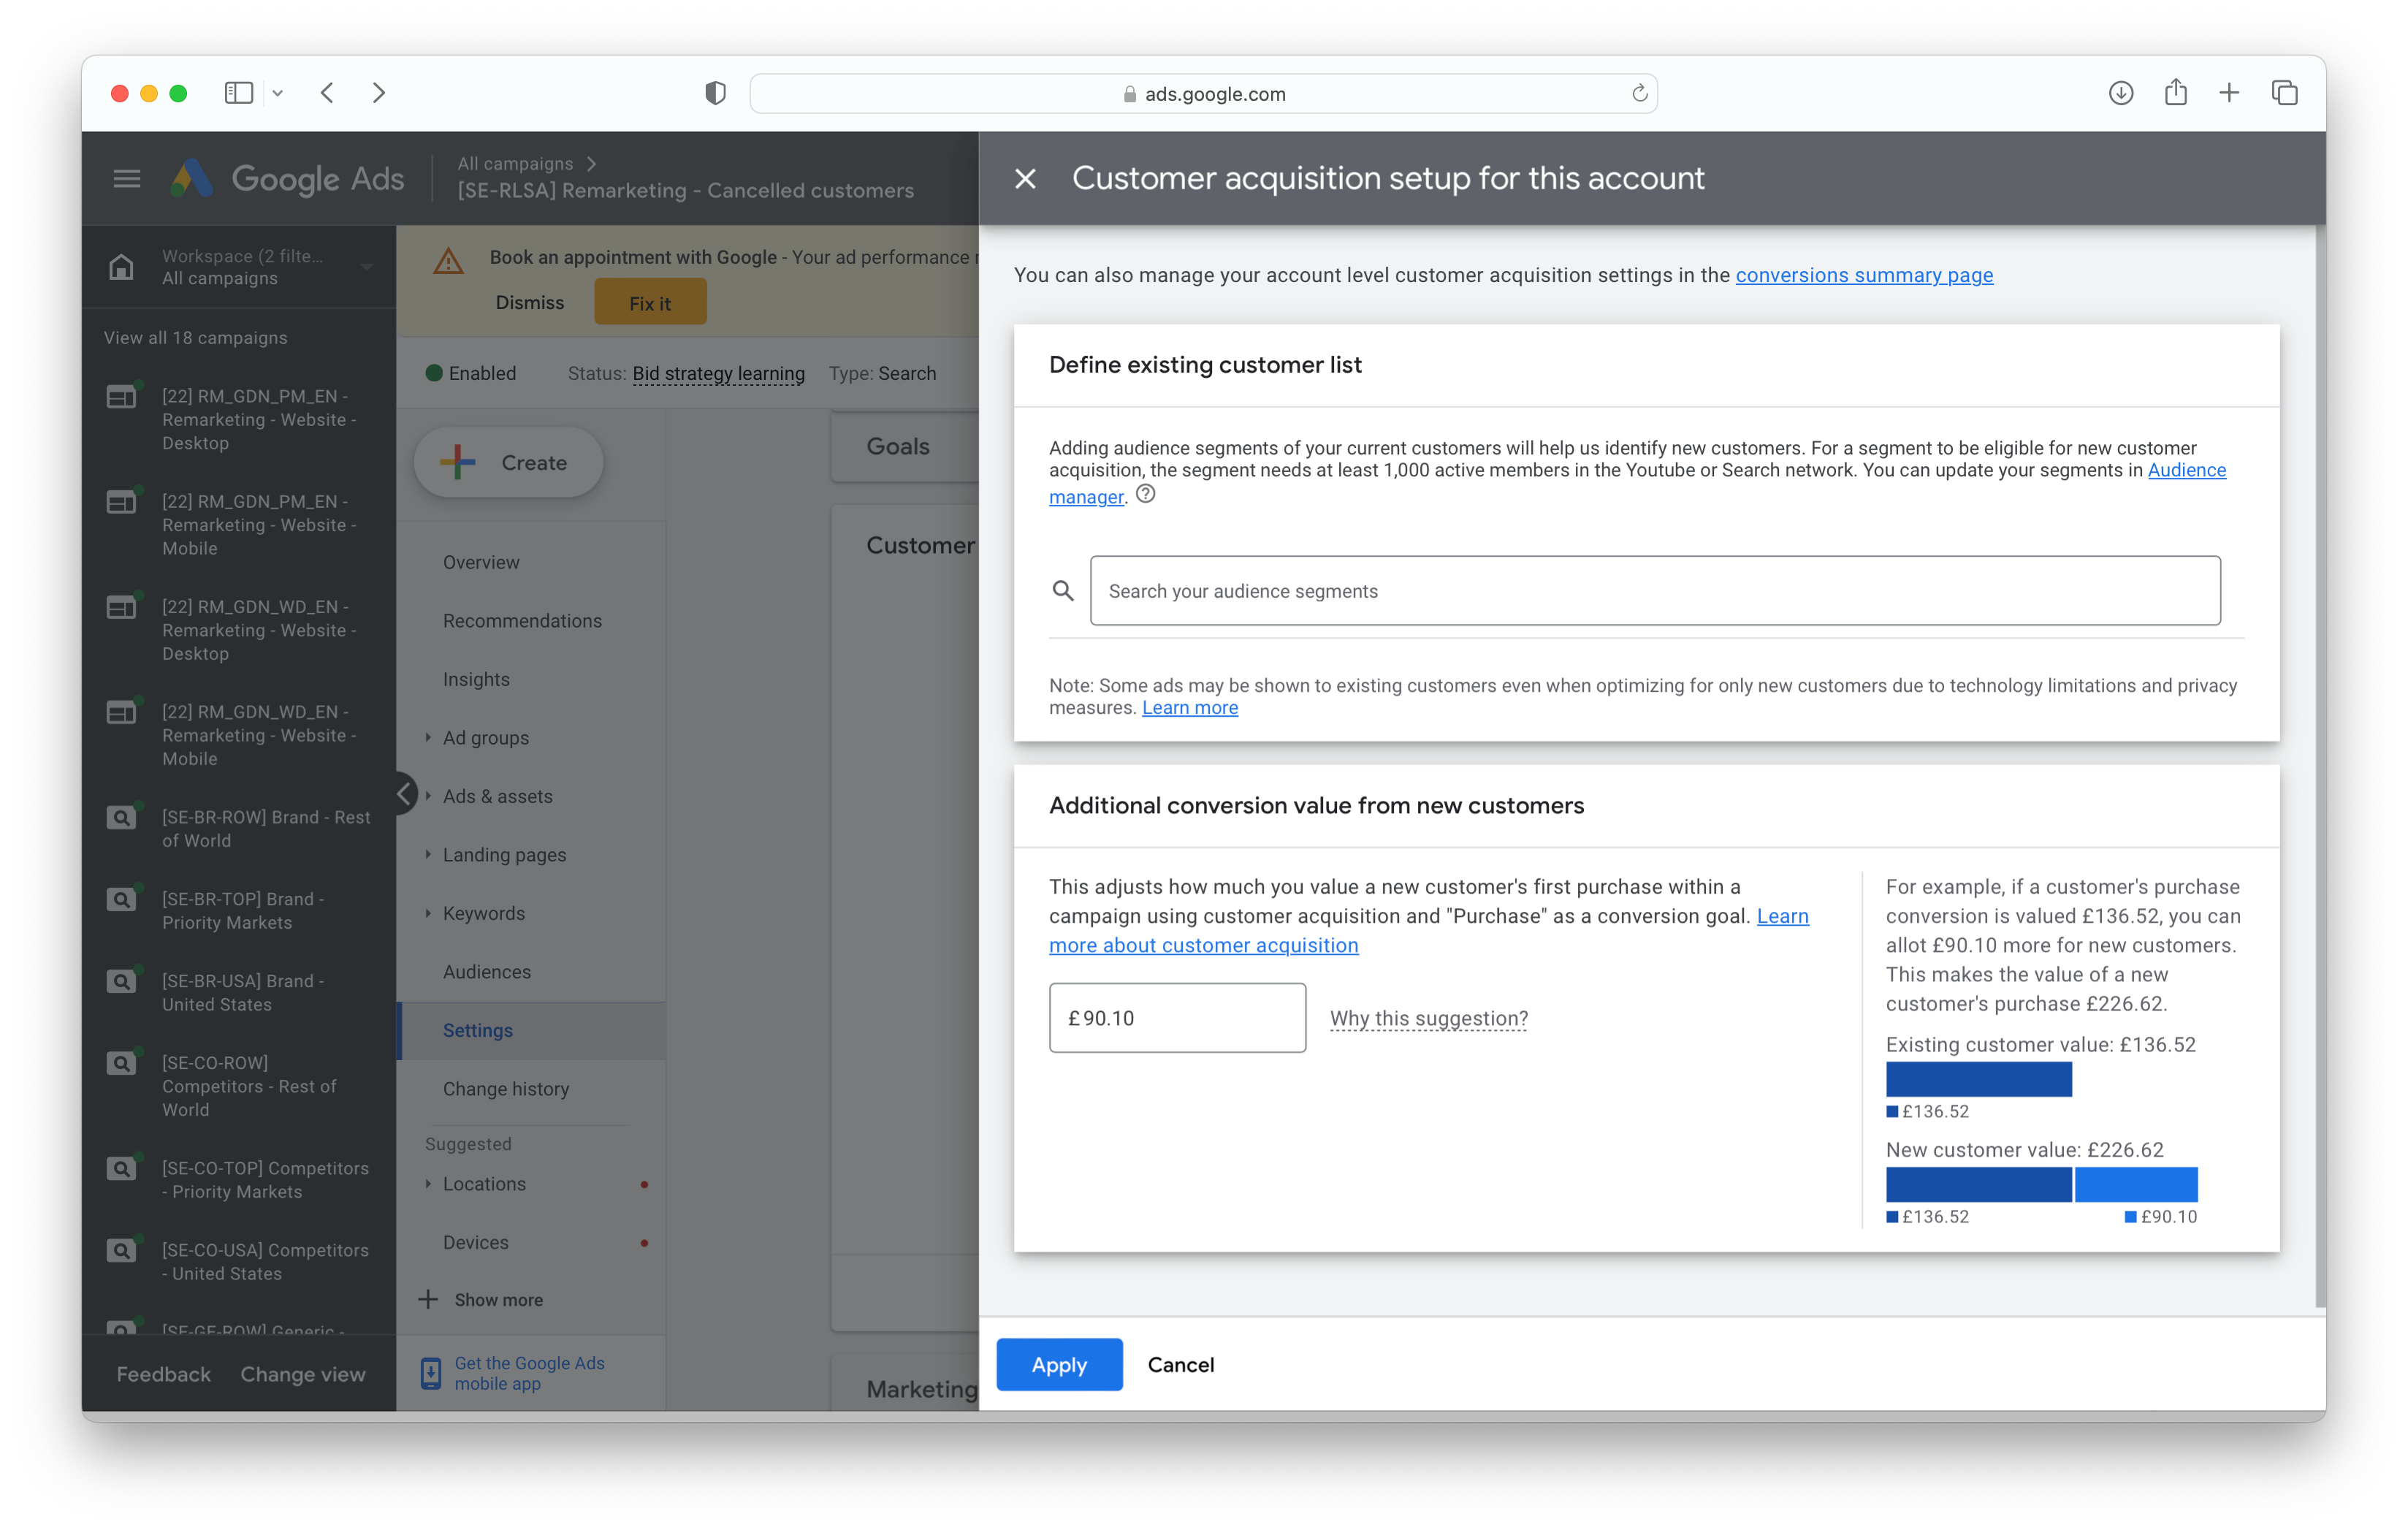Open the hamburger main menu icon

click(127, 179)
